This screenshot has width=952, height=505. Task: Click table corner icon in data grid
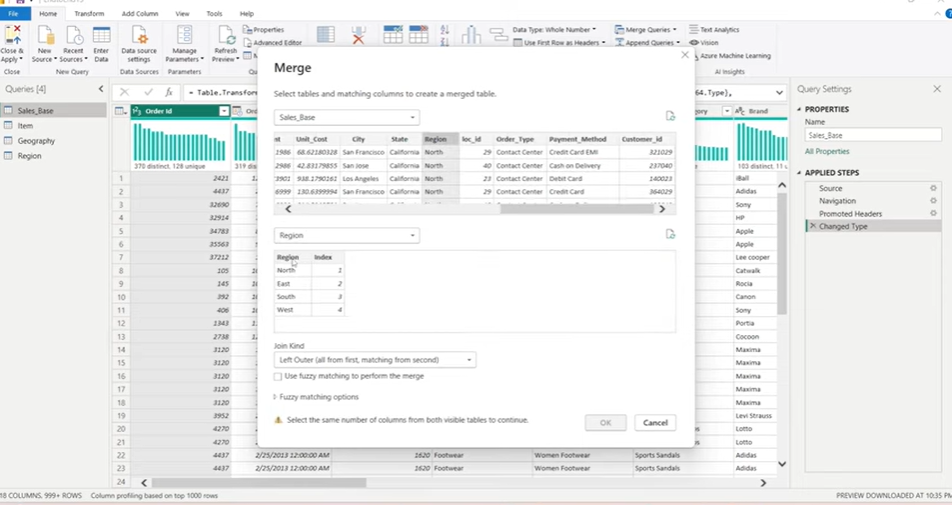(120, 111)
